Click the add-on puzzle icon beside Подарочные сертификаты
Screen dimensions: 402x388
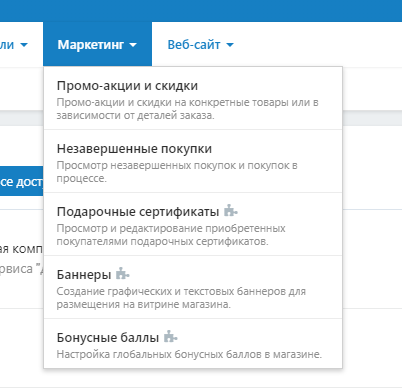click(x=231, y=211)
